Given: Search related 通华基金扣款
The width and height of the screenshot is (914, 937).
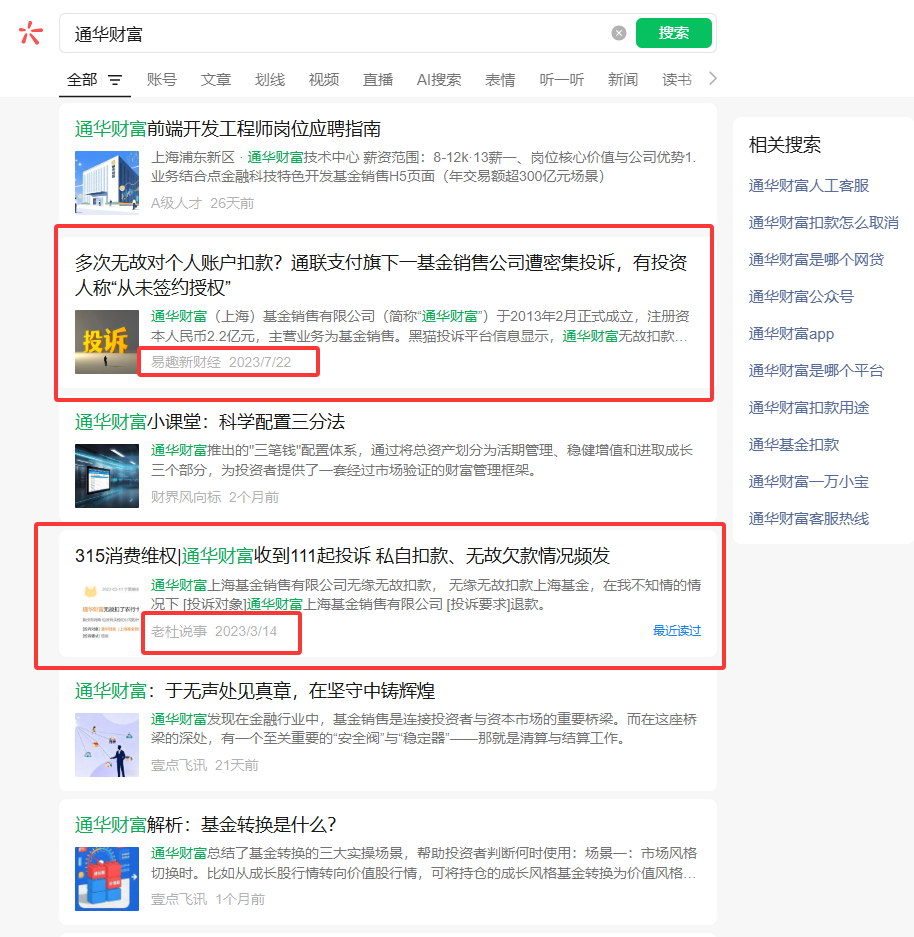Looking at the screenshot, I should 794,445.
